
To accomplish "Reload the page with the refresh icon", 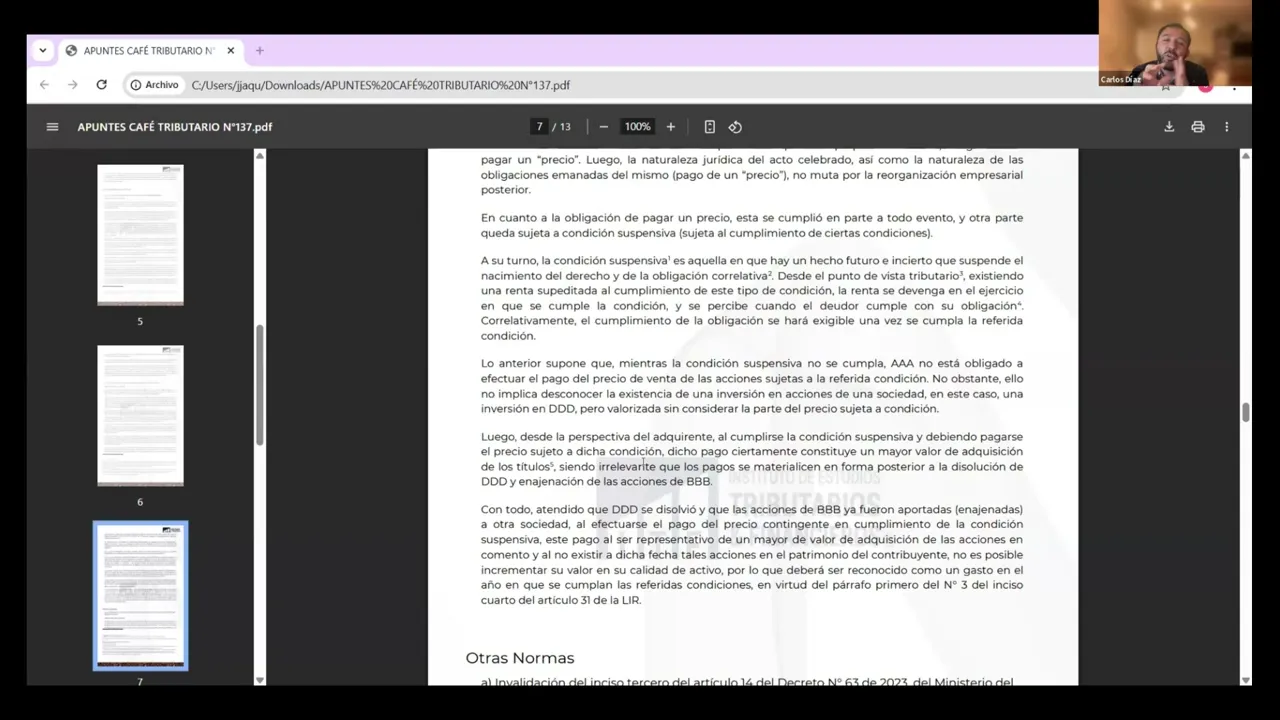I will point(101,85).
